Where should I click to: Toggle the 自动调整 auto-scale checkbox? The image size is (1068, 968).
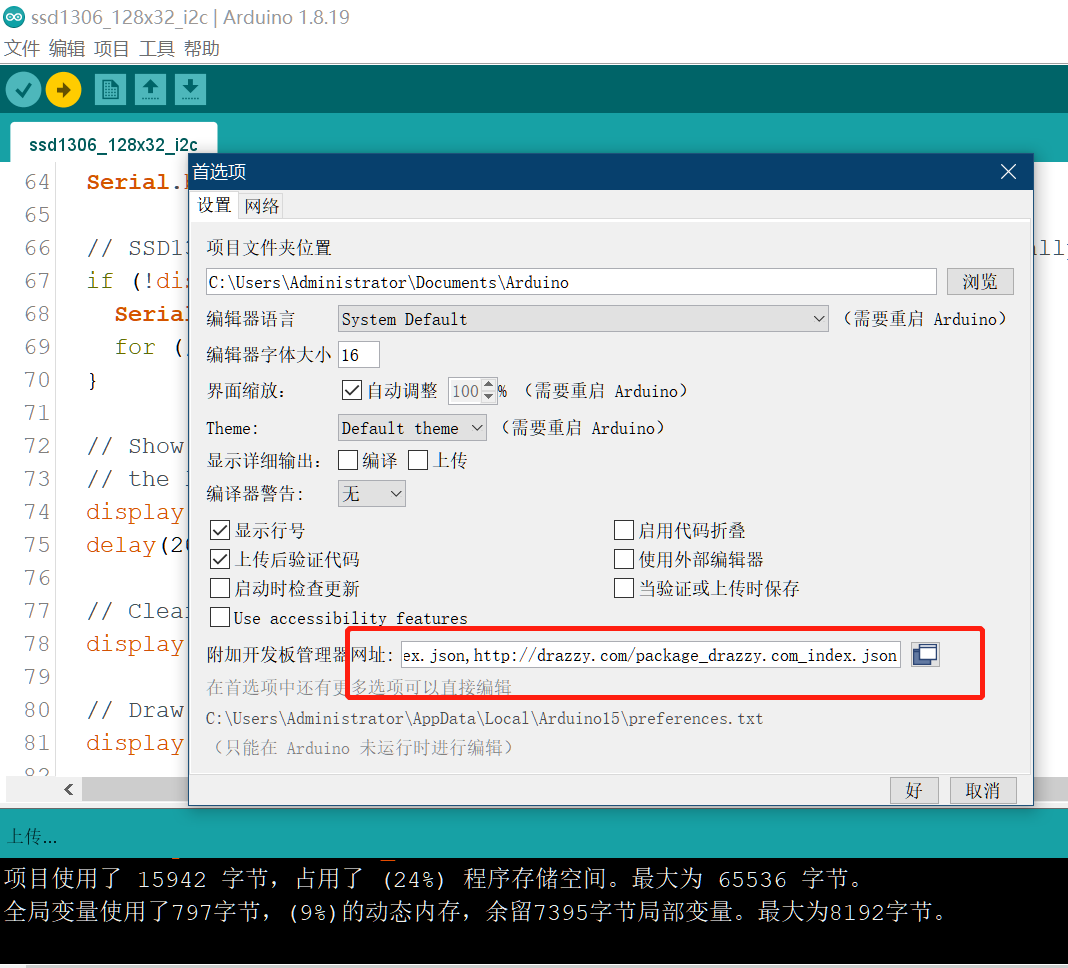pyautogui.click(x=351, y=390)
